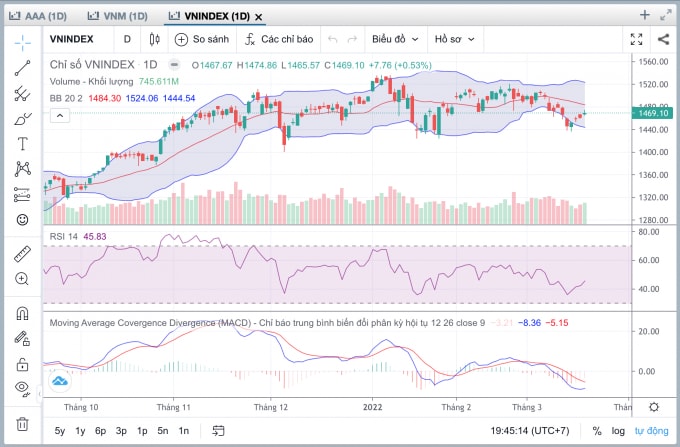Open Các chỉ báo indicators

(x=278, y=39)
